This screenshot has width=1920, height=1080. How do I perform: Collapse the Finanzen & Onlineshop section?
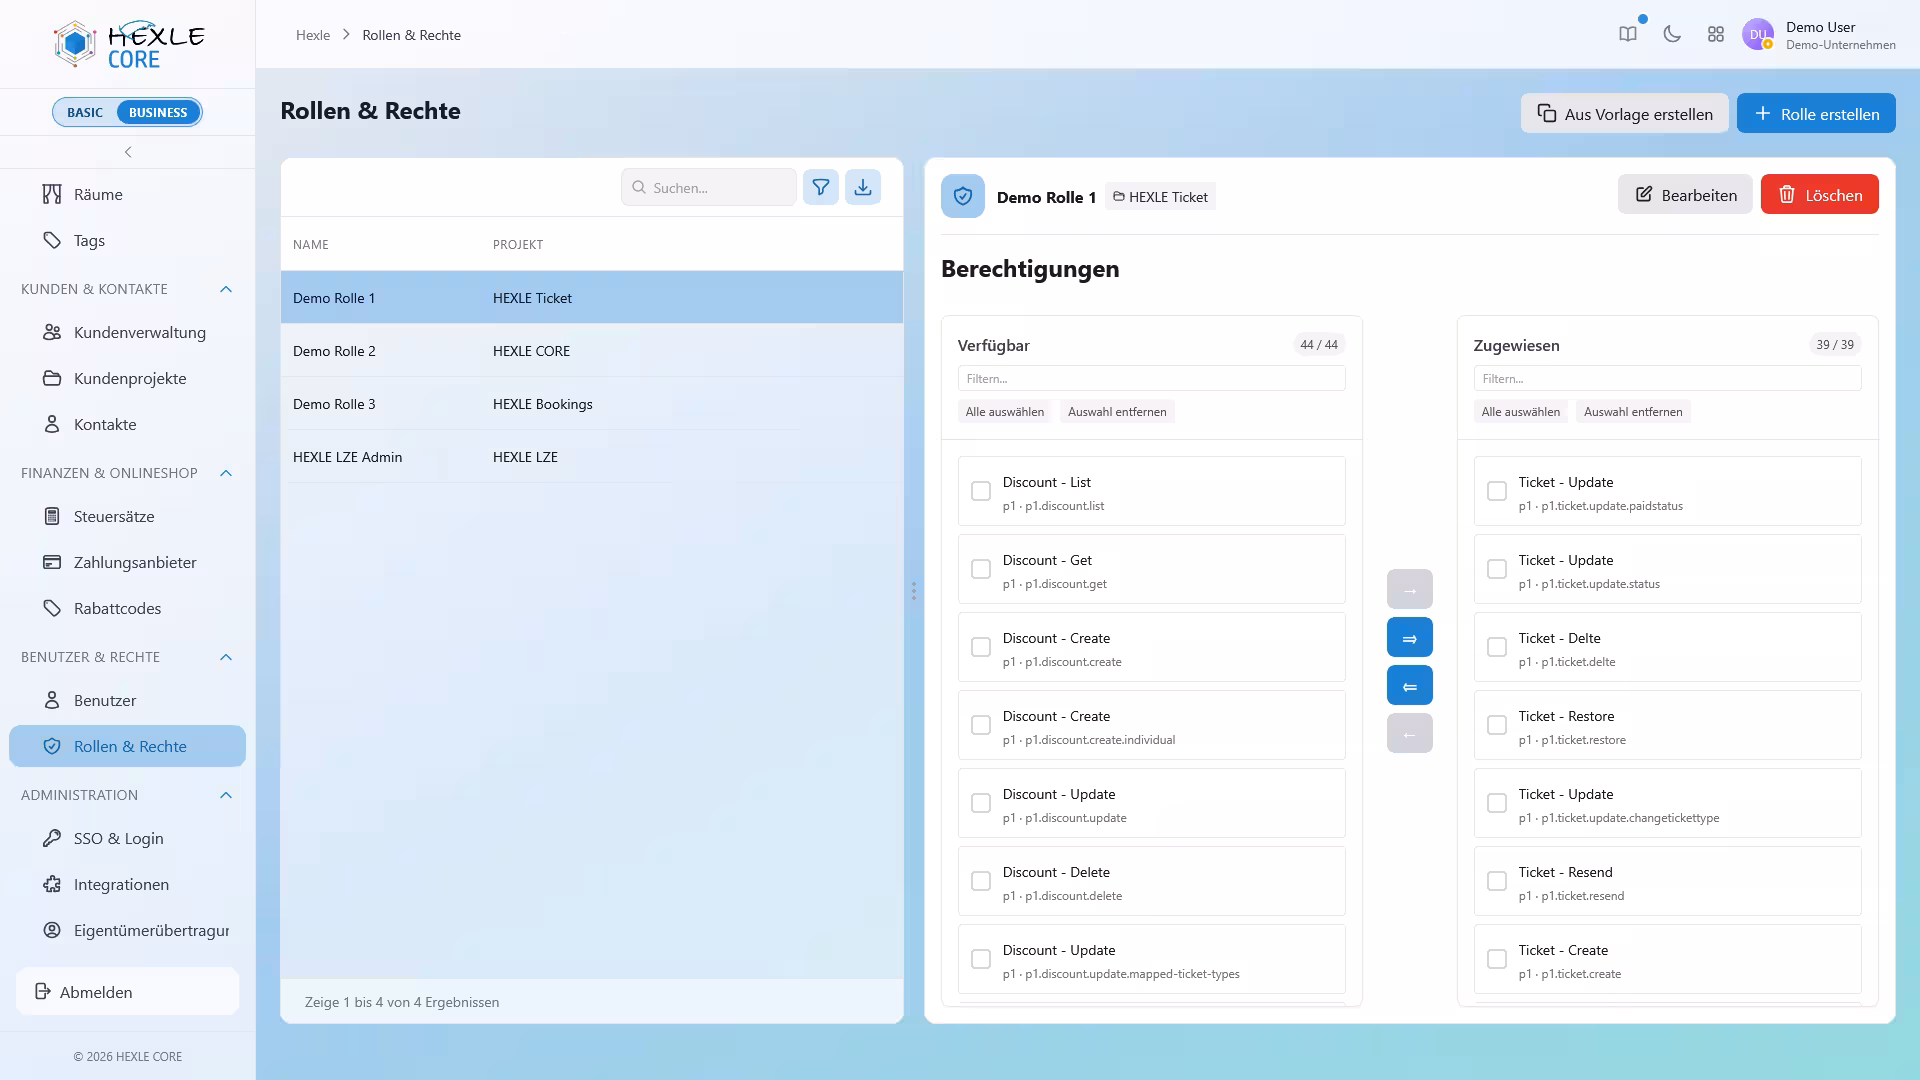226,473
